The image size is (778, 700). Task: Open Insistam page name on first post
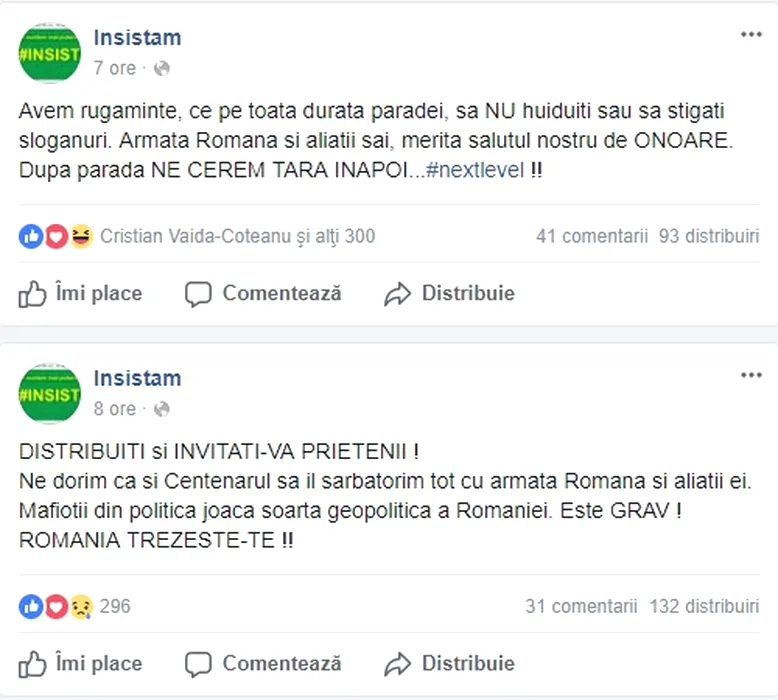pyautogui.click(x=137, y=38)
